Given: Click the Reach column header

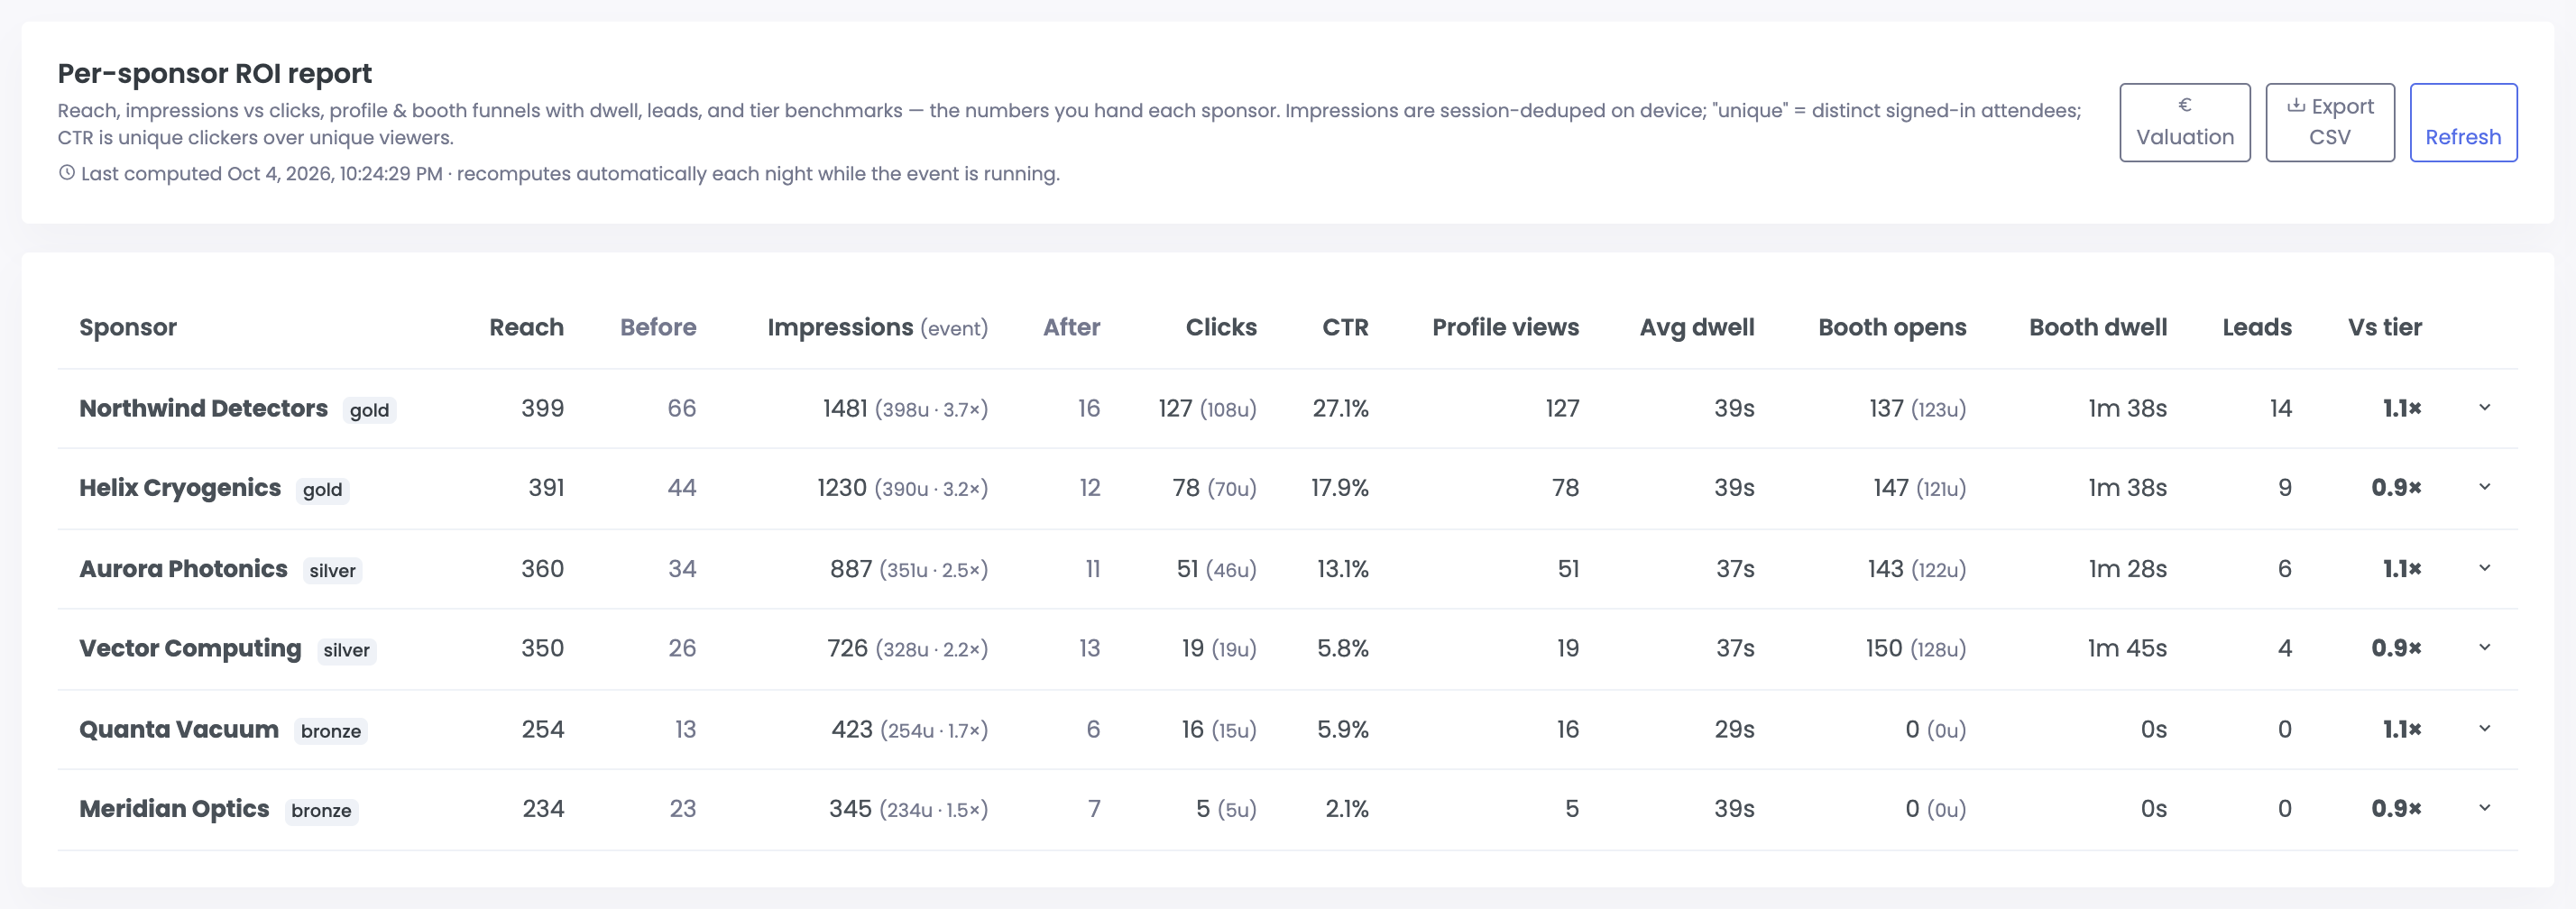Looking at the screenshot, I should pos(526,327).
